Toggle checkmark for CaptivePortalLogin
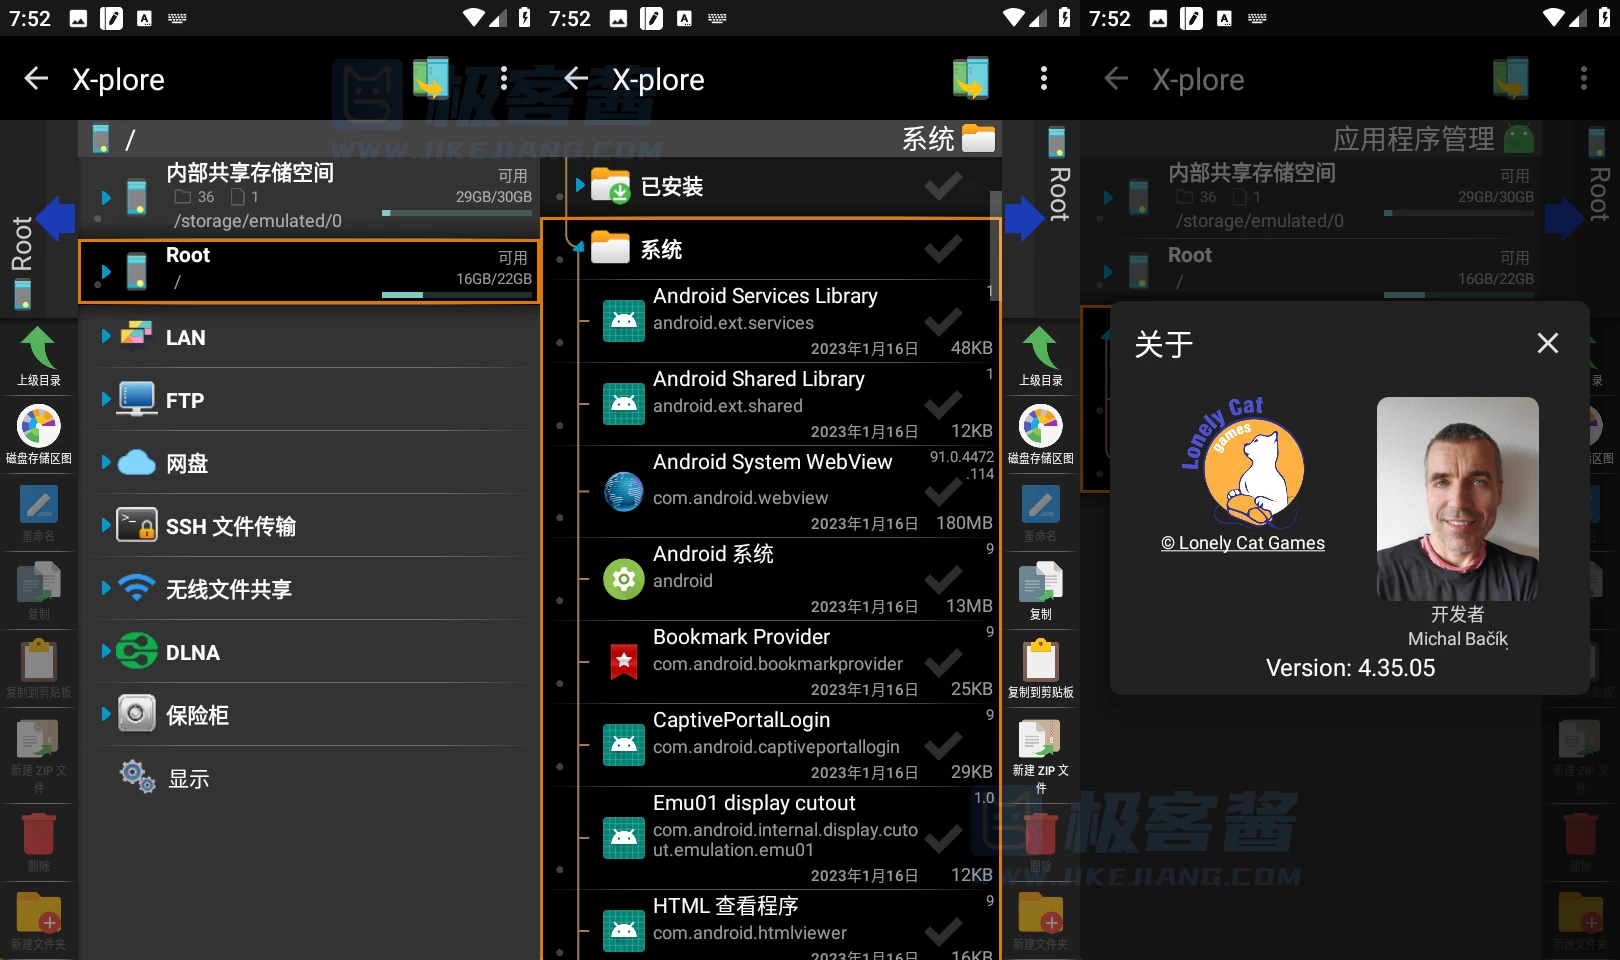 pyautogui.click(x=943, y=746)
